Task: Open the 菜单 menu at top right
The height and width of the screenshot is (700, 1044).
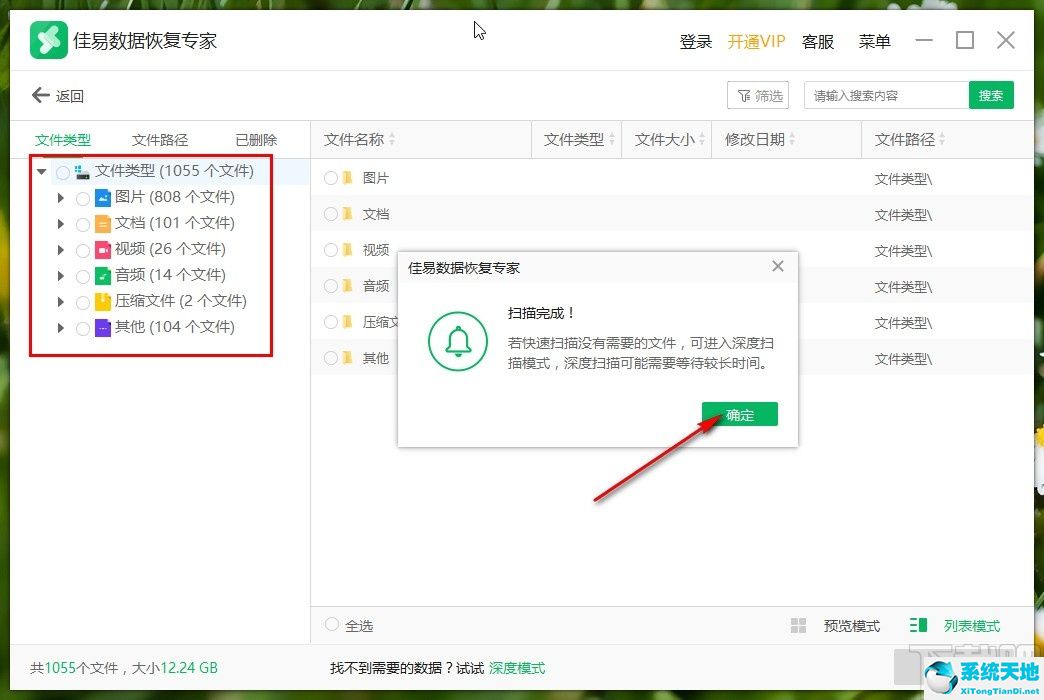Action: (874, 41)
